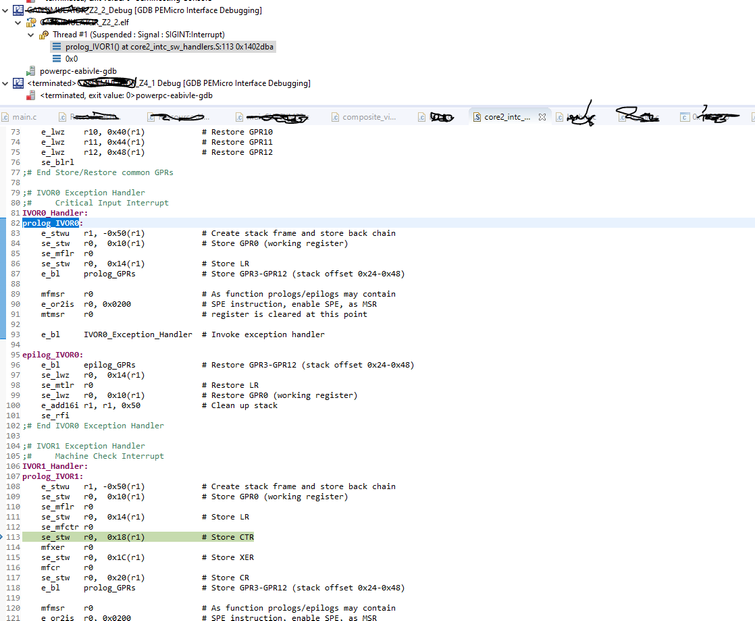755x621 pixels.
Task: Click line number 113 in the gutter
Action: click(13, 537)
